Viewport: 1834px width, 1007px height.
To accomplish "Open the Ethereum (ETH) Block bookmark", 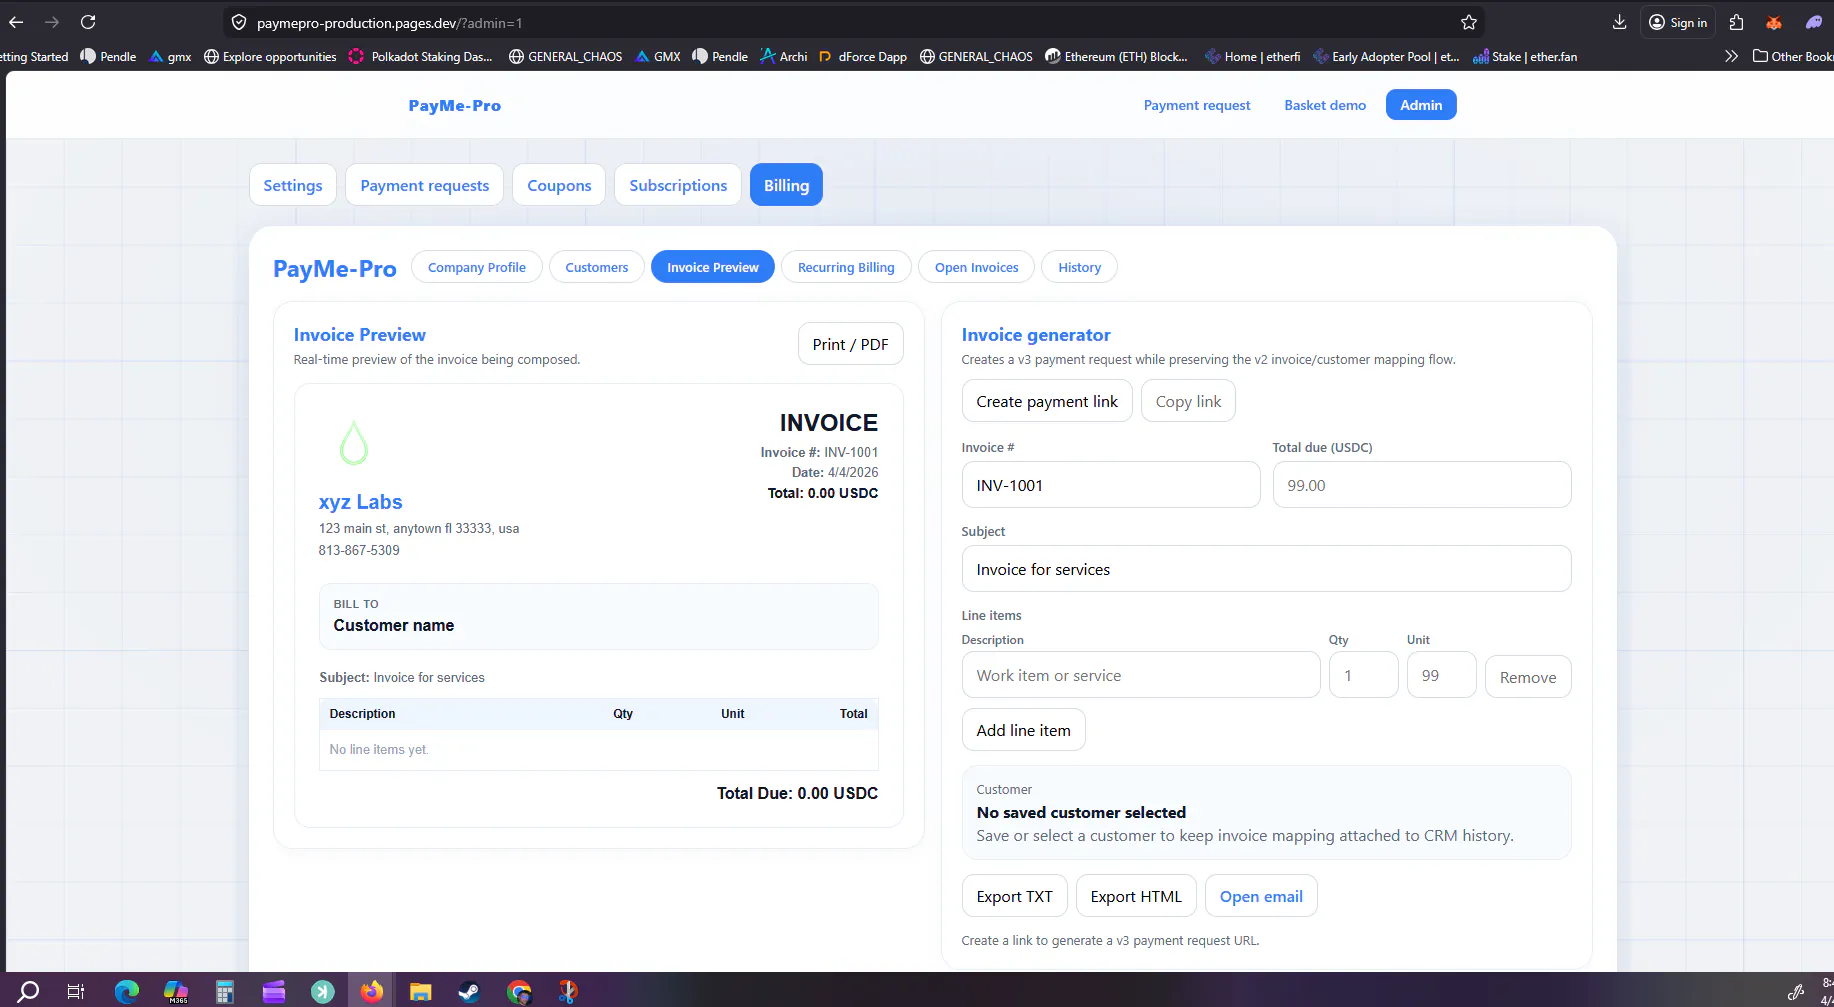I will pos(1116,56).
